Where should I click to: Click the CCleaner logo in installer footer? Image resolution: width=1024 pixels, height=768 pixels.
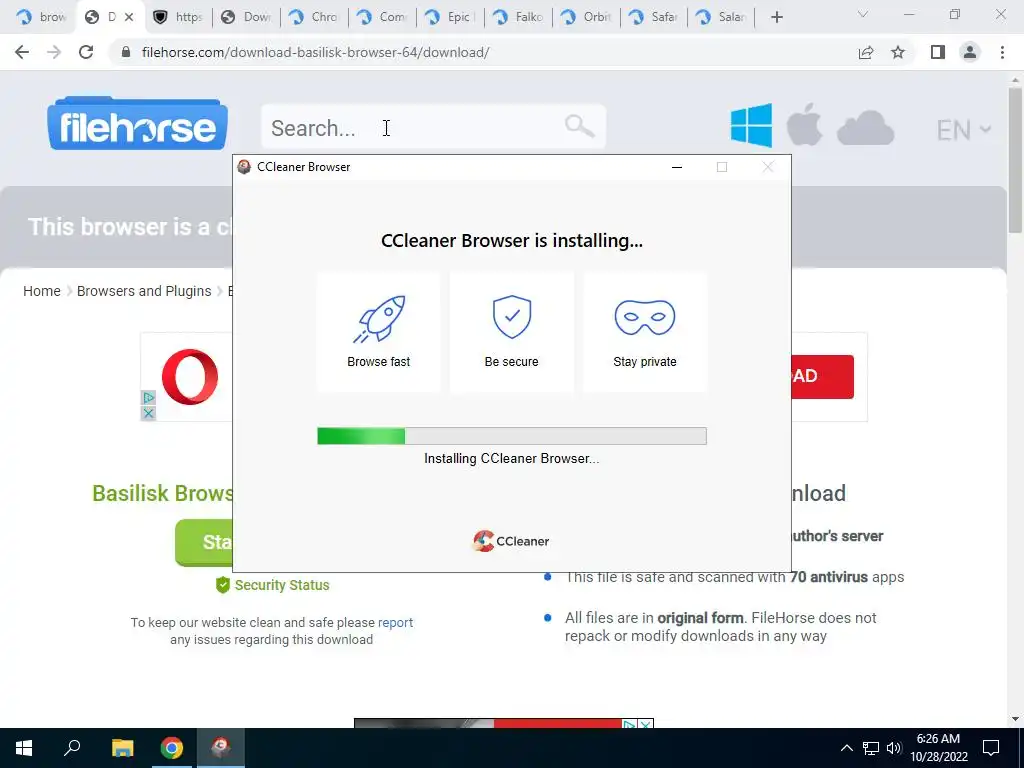[511, 541]
